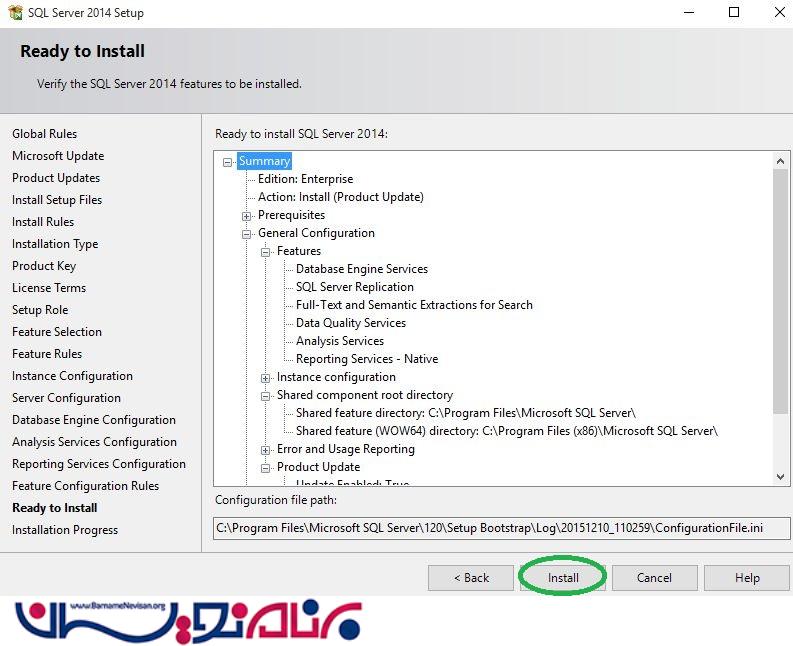Select Database Engine Configuration step

pos(94,420)
